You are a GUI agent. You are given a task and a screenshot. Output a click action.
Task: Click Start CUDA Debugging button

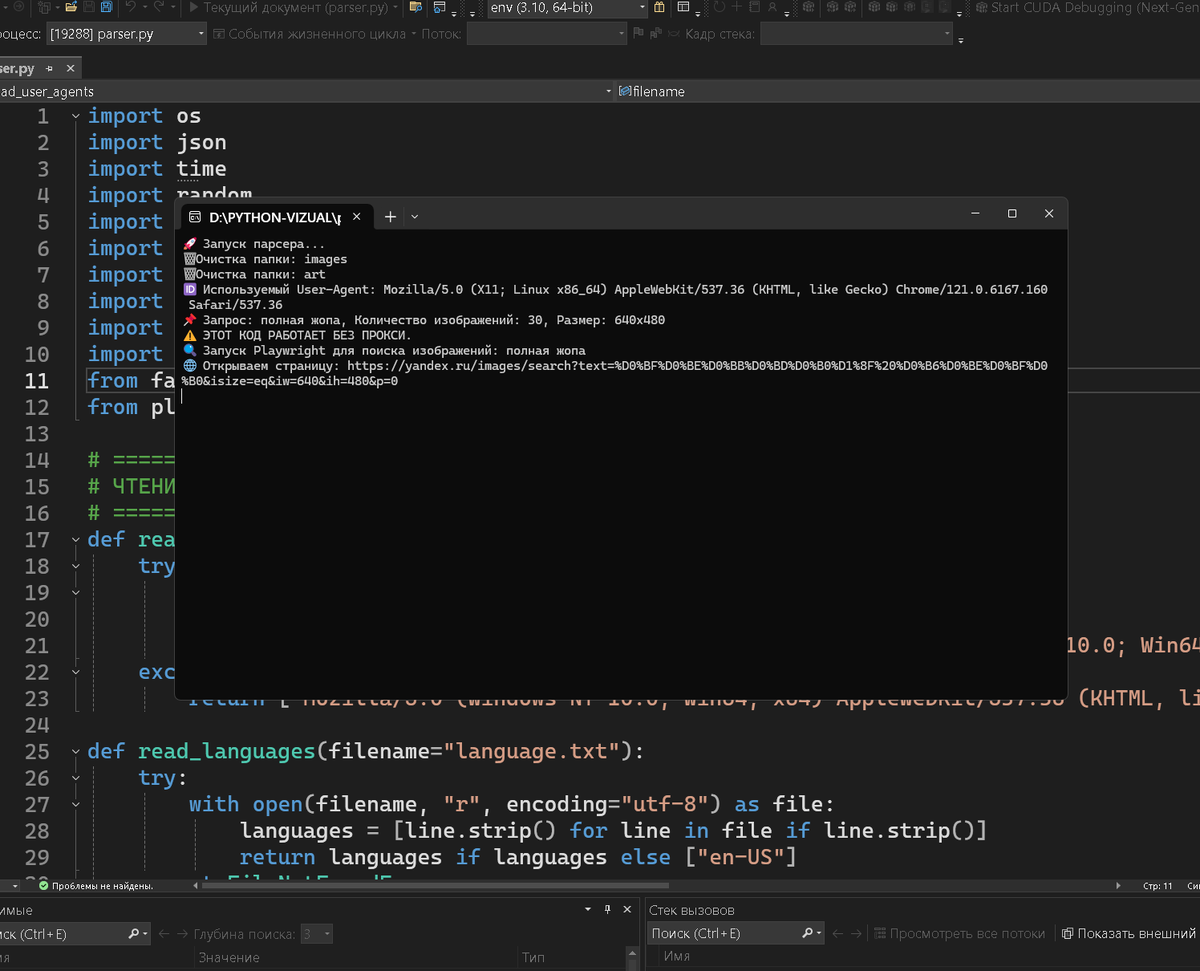tap(1077, 8)
